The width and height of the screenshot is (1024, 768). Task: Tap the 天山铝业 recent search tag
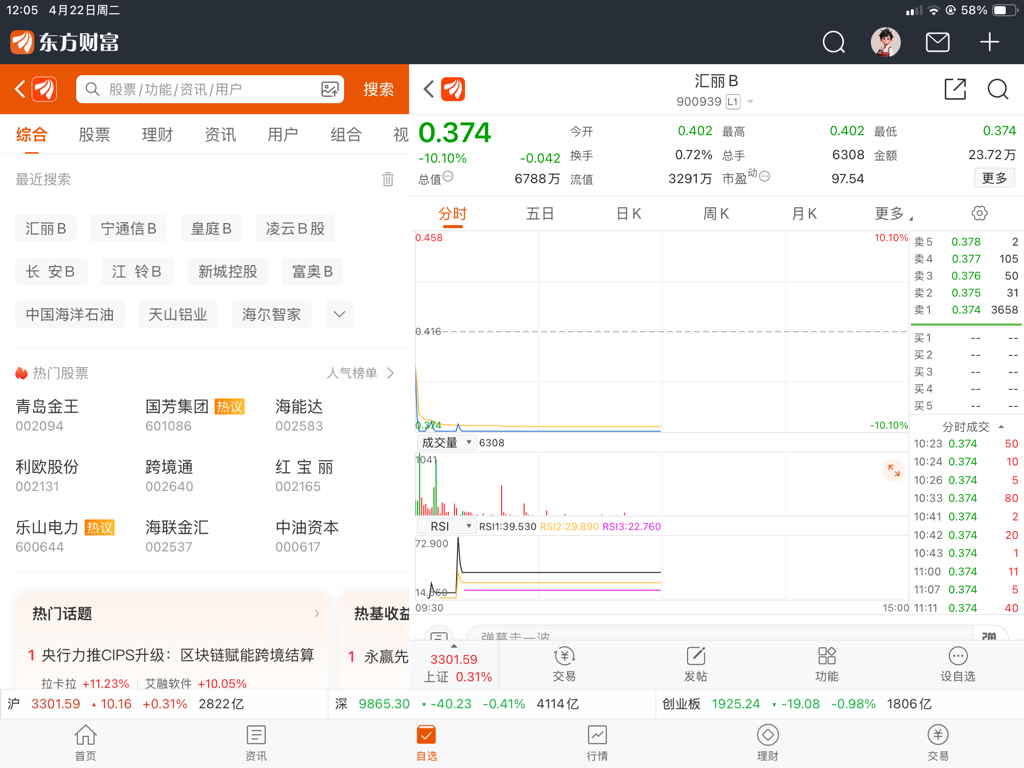178,314
